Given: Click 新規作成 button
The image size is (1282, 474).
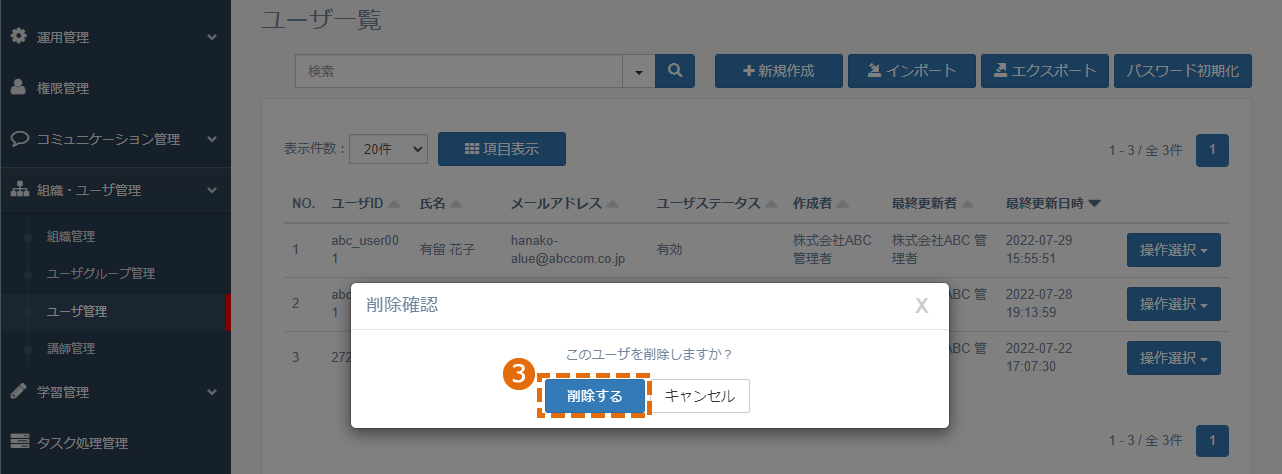Looking at the screenshot, I should click(x=778, y=71).
